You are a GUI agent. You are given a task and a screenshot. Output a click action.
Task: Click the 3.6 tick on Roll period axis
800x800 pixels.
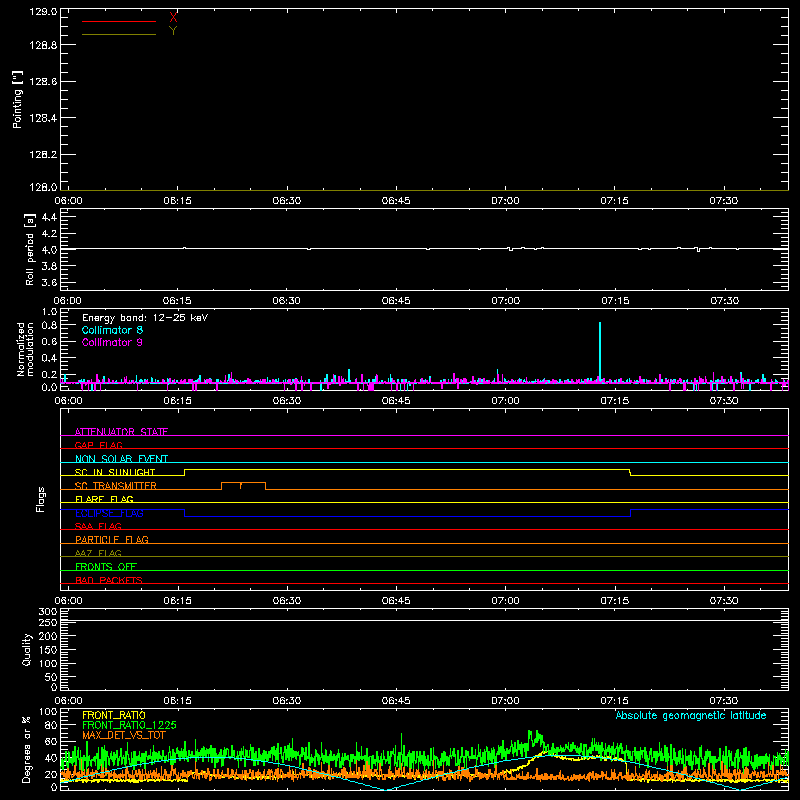49,282
